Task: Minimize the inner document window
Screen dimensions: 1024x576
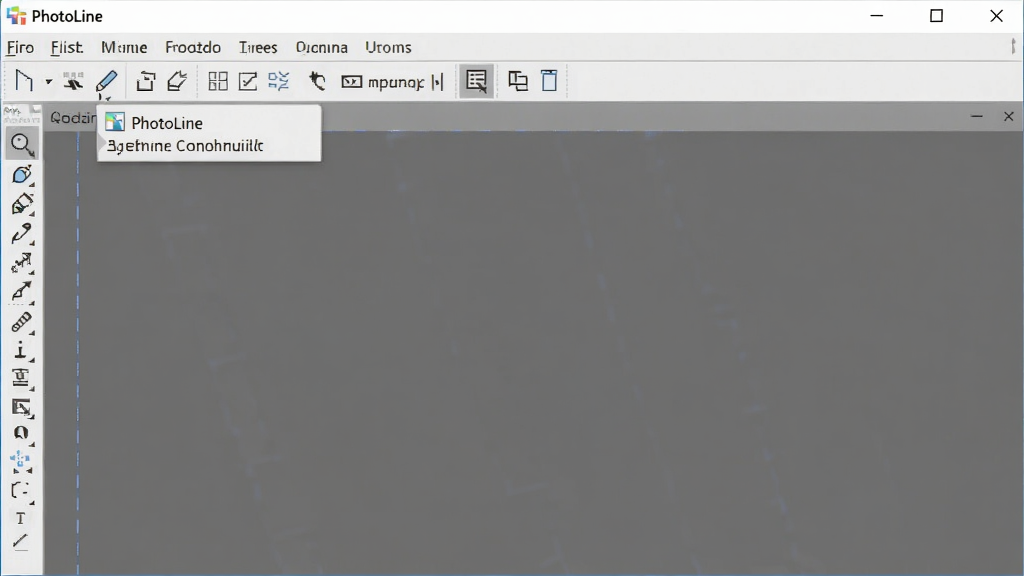Action: coord(976,117)
